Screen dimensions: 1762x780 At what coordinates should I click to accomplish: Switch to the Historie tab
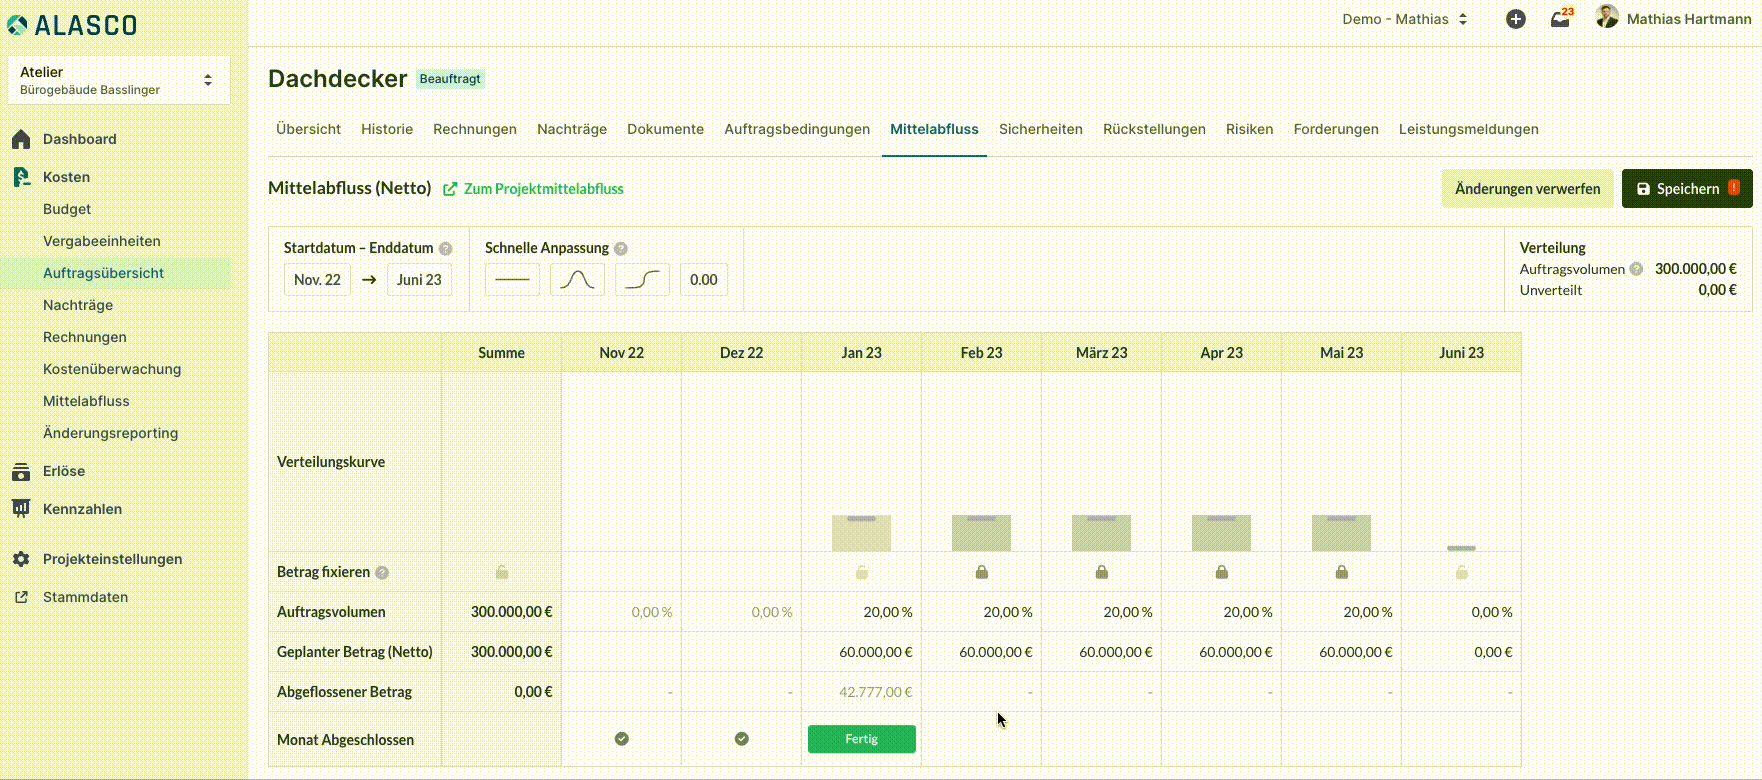point(387,129)
